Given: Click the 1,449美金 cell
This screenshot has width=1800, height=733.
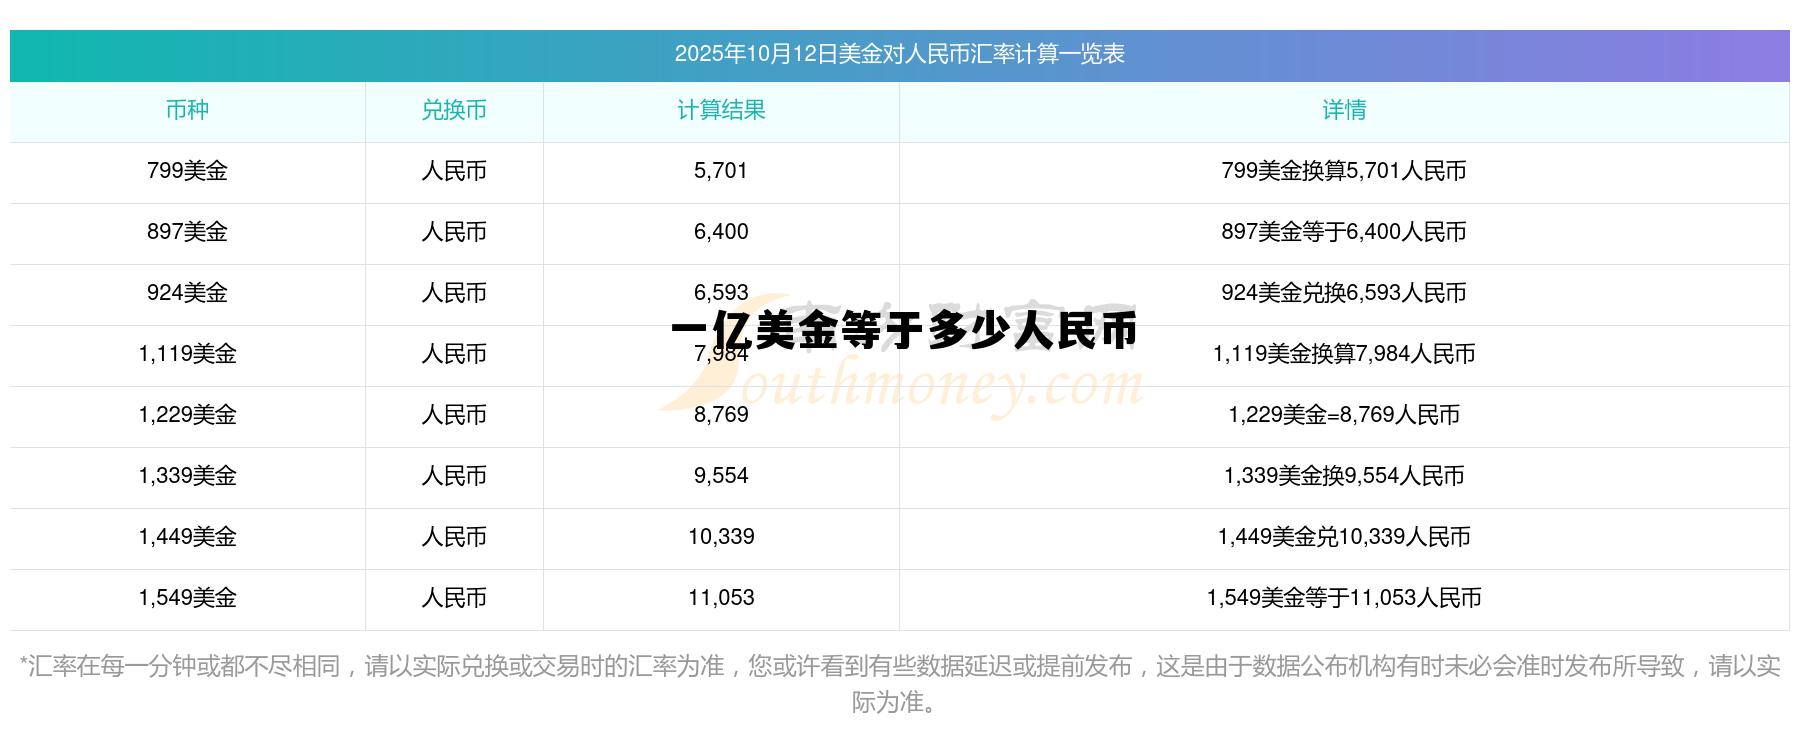Looking at the screenshot, I should [187, 537].
